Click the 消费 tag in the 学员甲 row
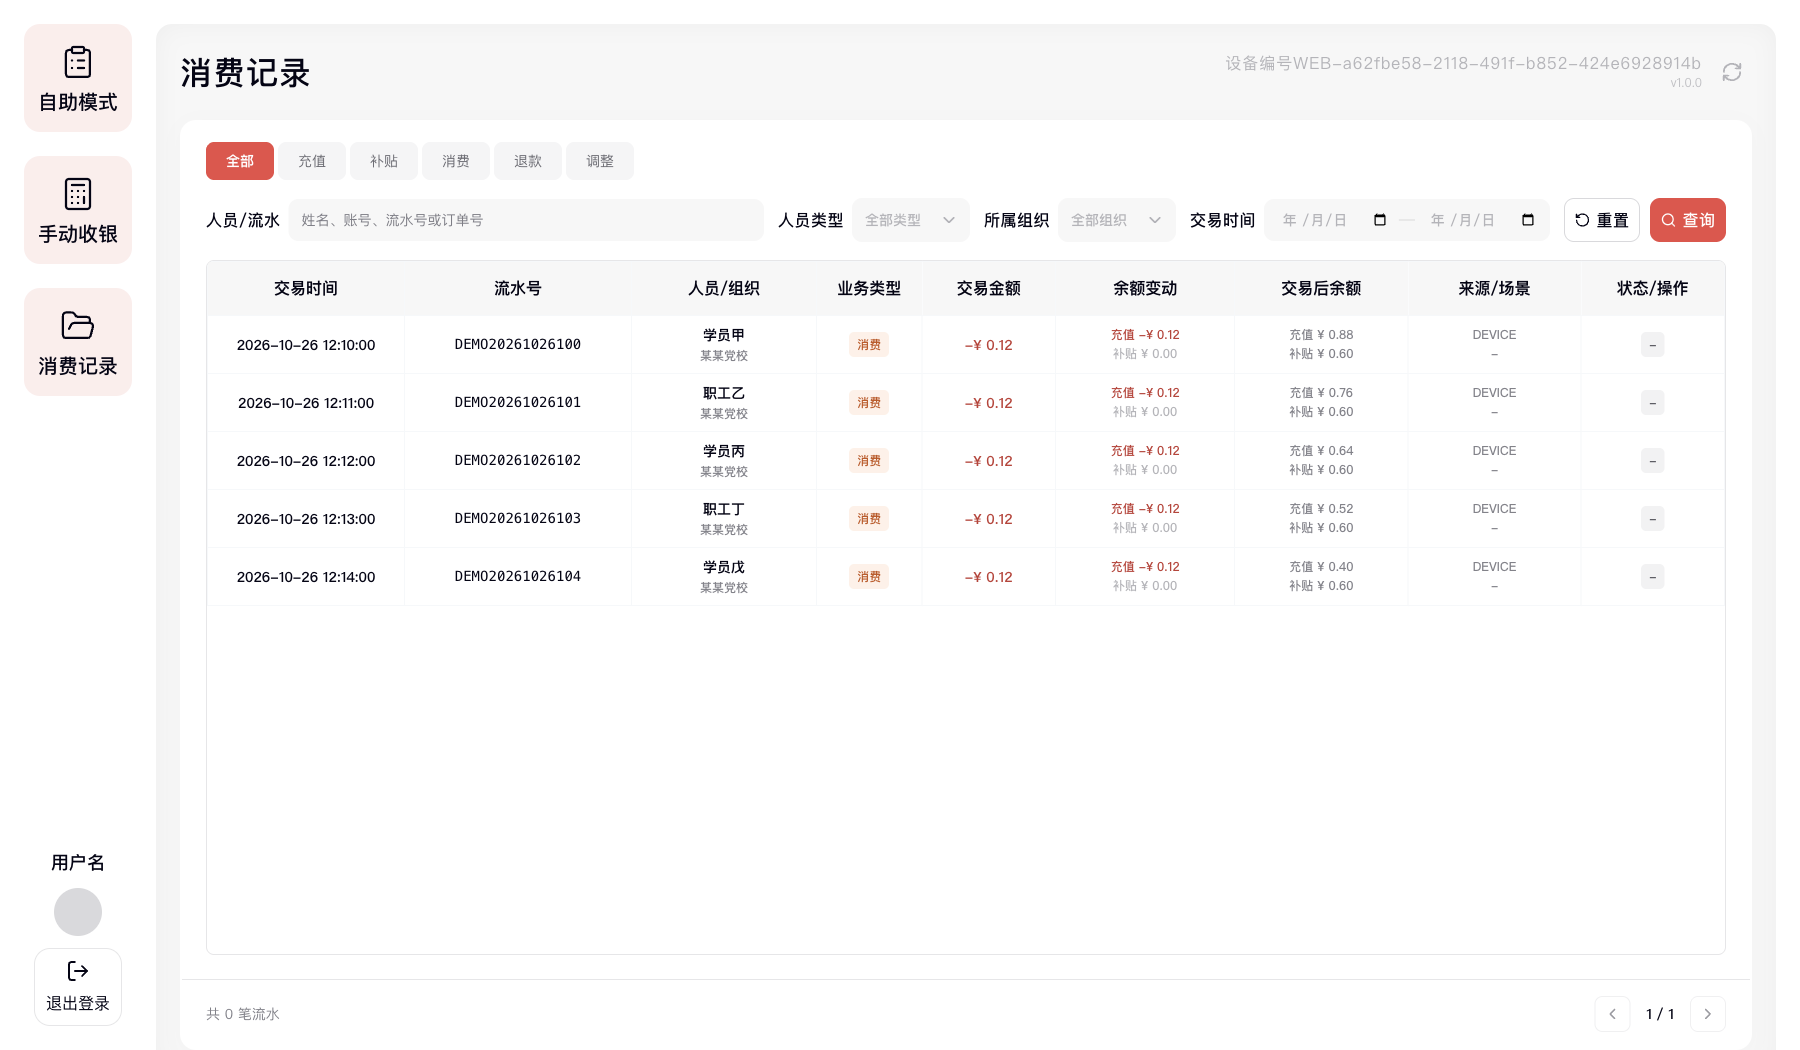1800x1050 pixels. point(869,345)
